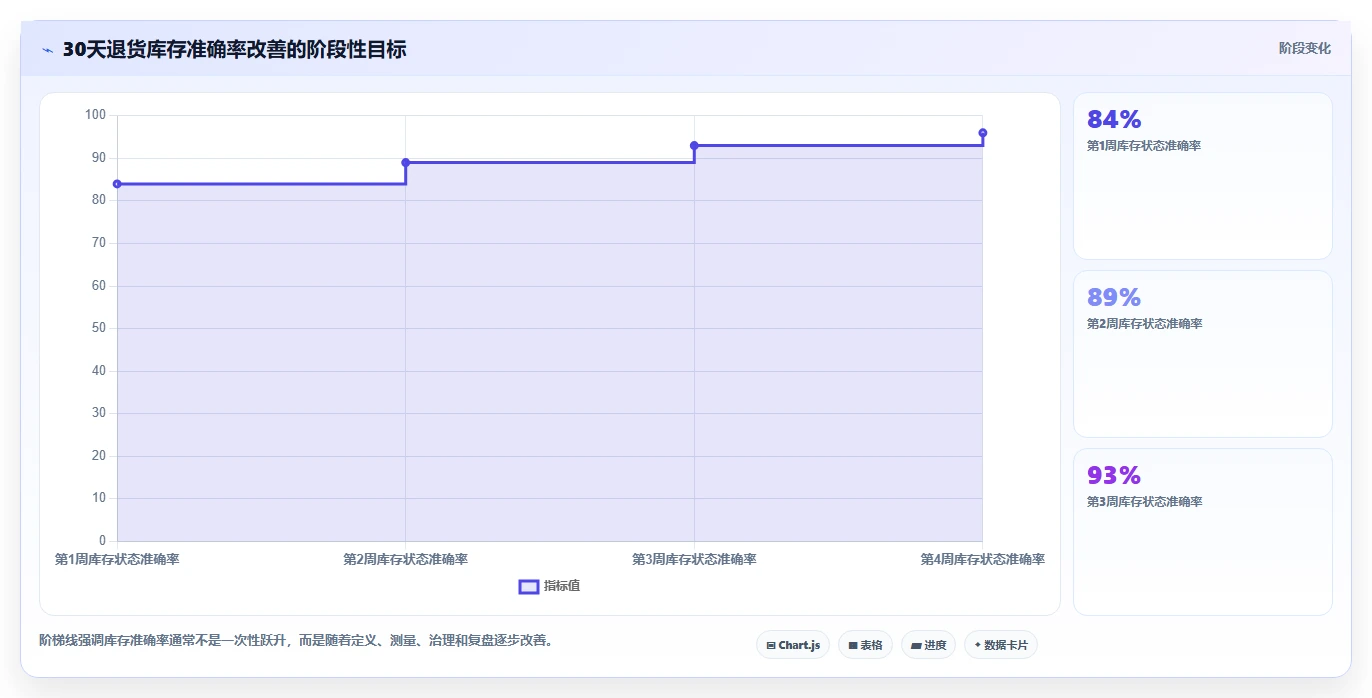Click the week 3 data point at 93
This screenshot has height=698, width=1372.
pyautogui.click(x=694, y=145)
